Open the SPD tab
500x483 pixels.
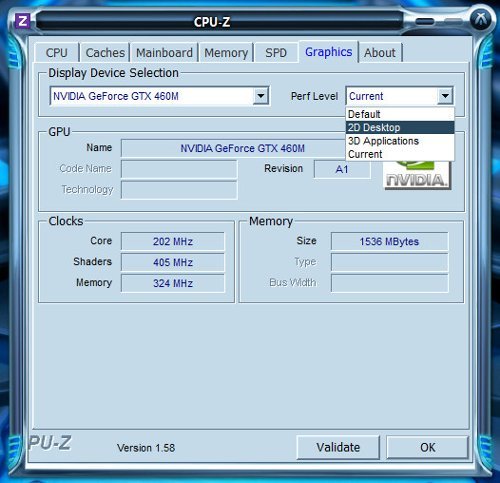[x=276, y=53]
